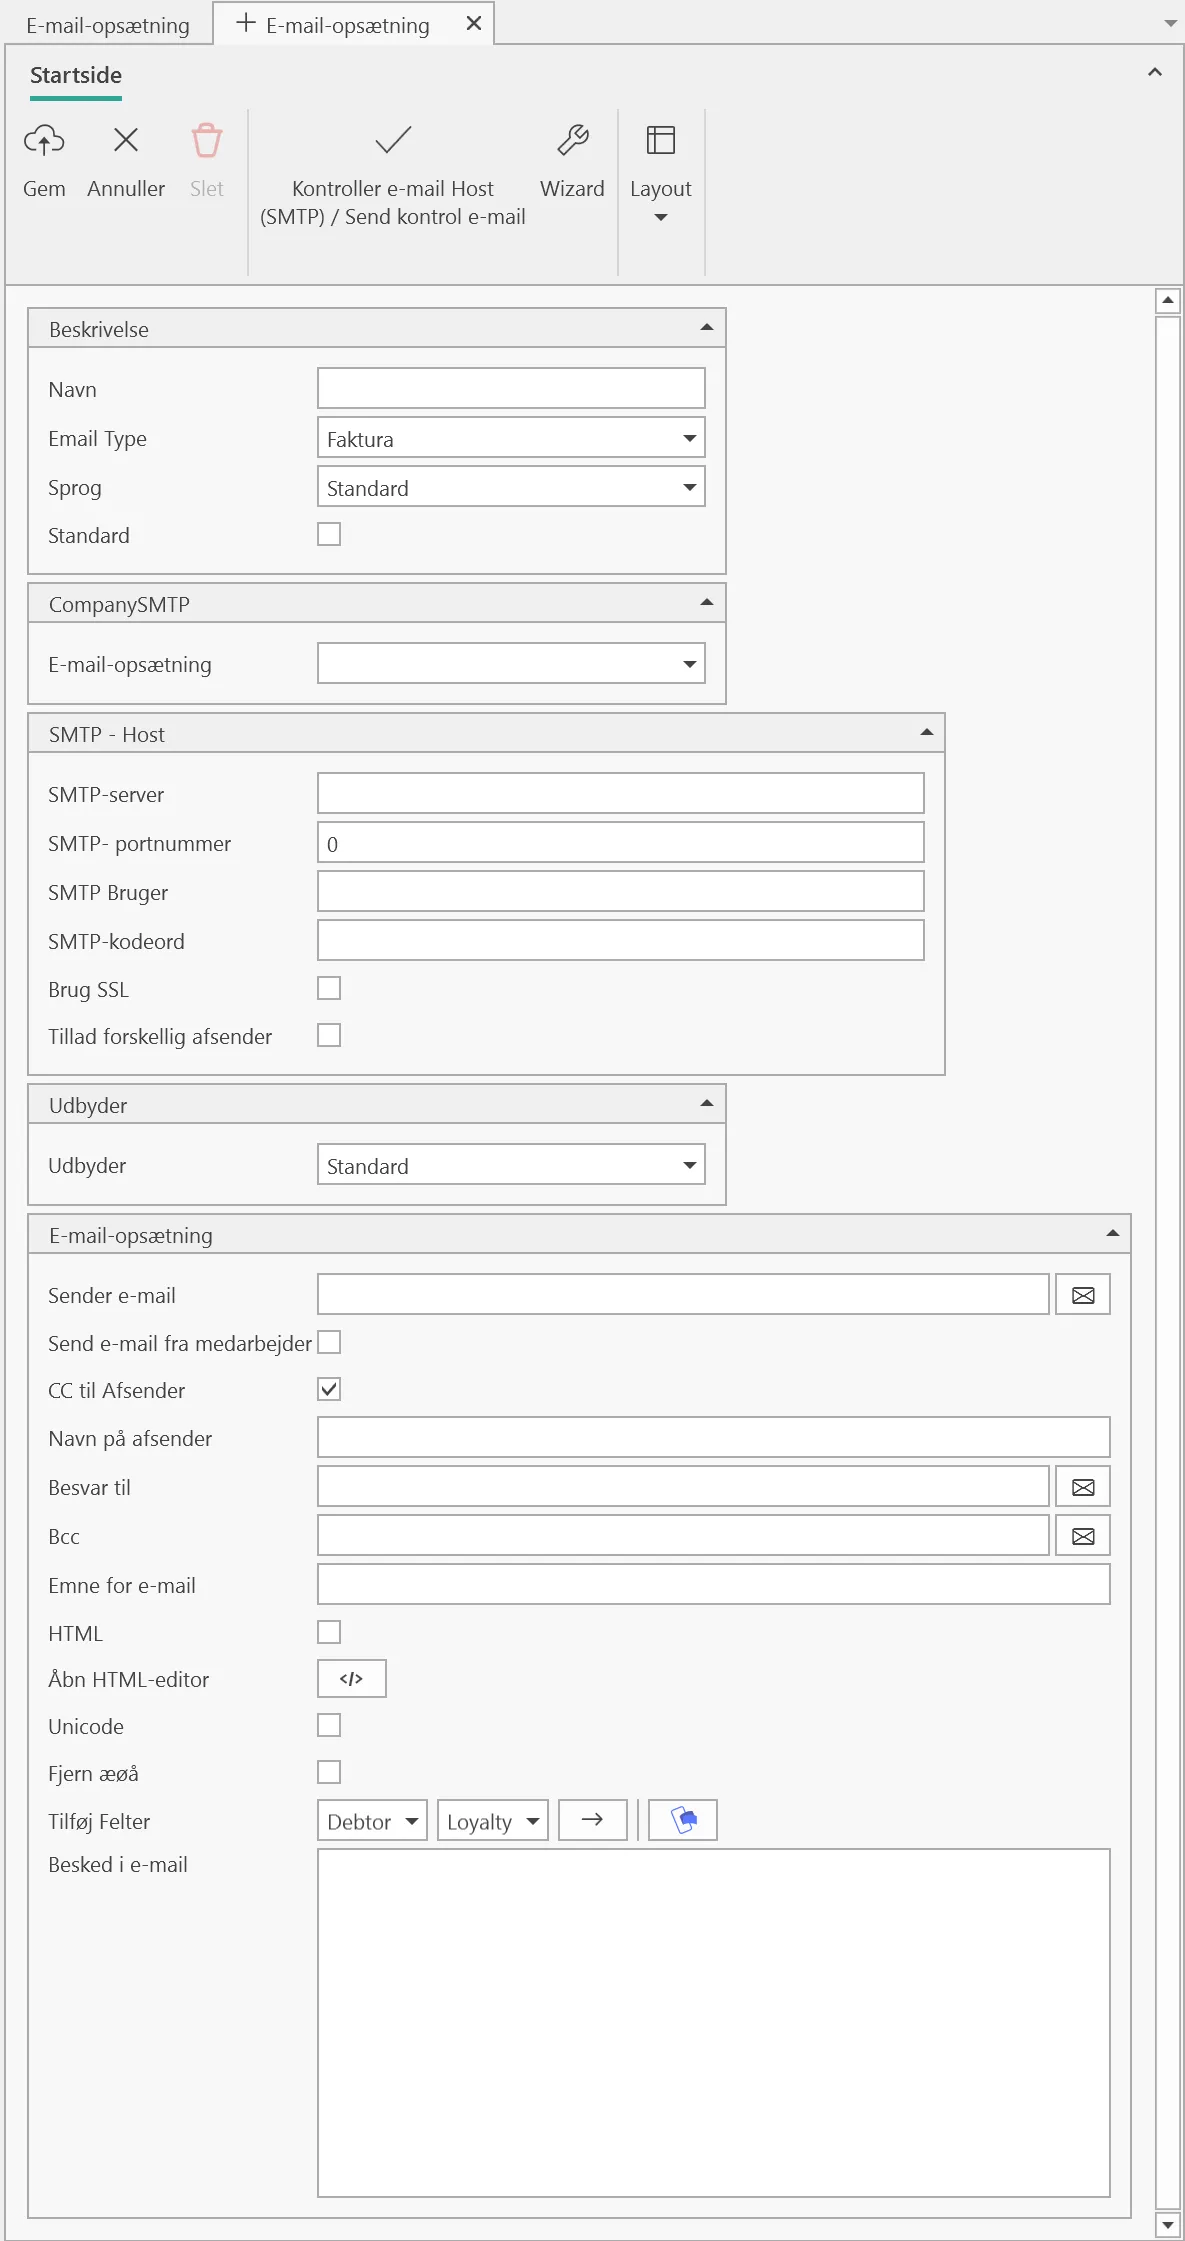Toggle the Standard checkbox
The image size is (1185, 2241).
tap(329, 534)
